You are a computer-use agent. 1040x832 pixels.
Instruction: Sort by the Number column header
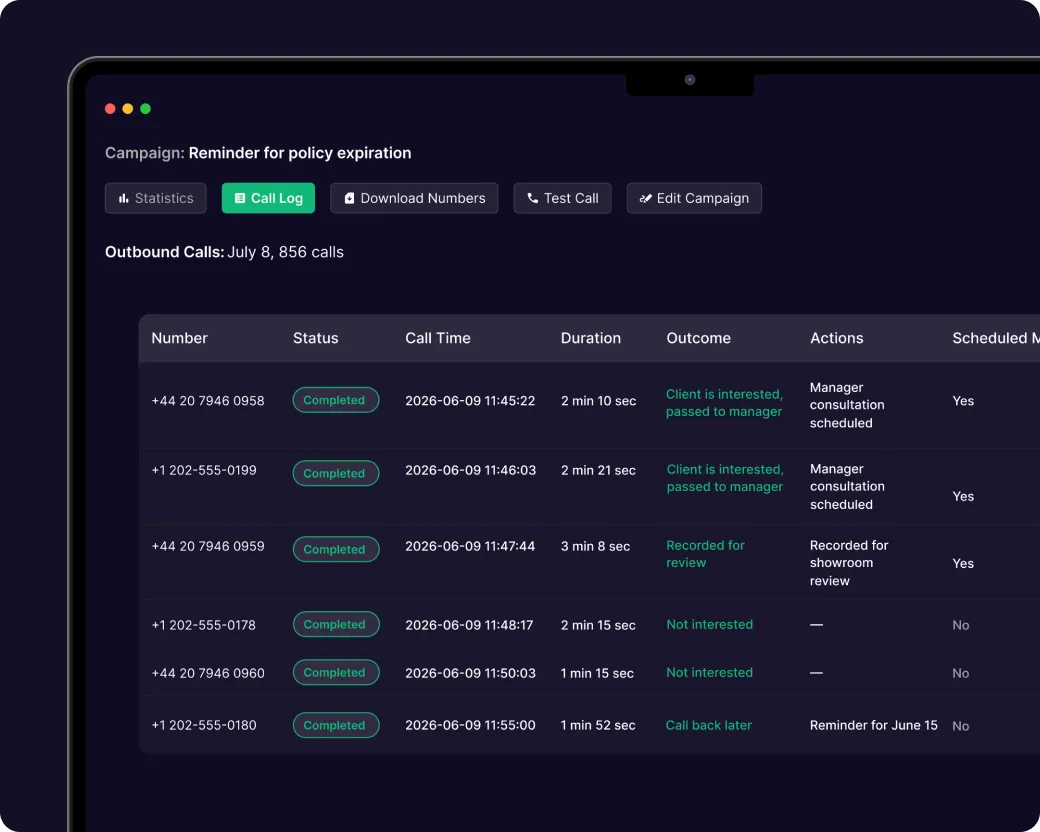[x=179, y=338]
